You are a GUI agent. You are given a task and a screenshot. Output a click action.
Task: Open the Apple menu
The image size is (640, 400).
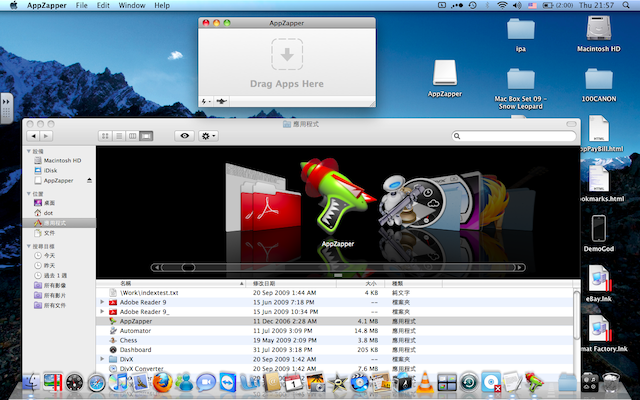pos(13,5)
